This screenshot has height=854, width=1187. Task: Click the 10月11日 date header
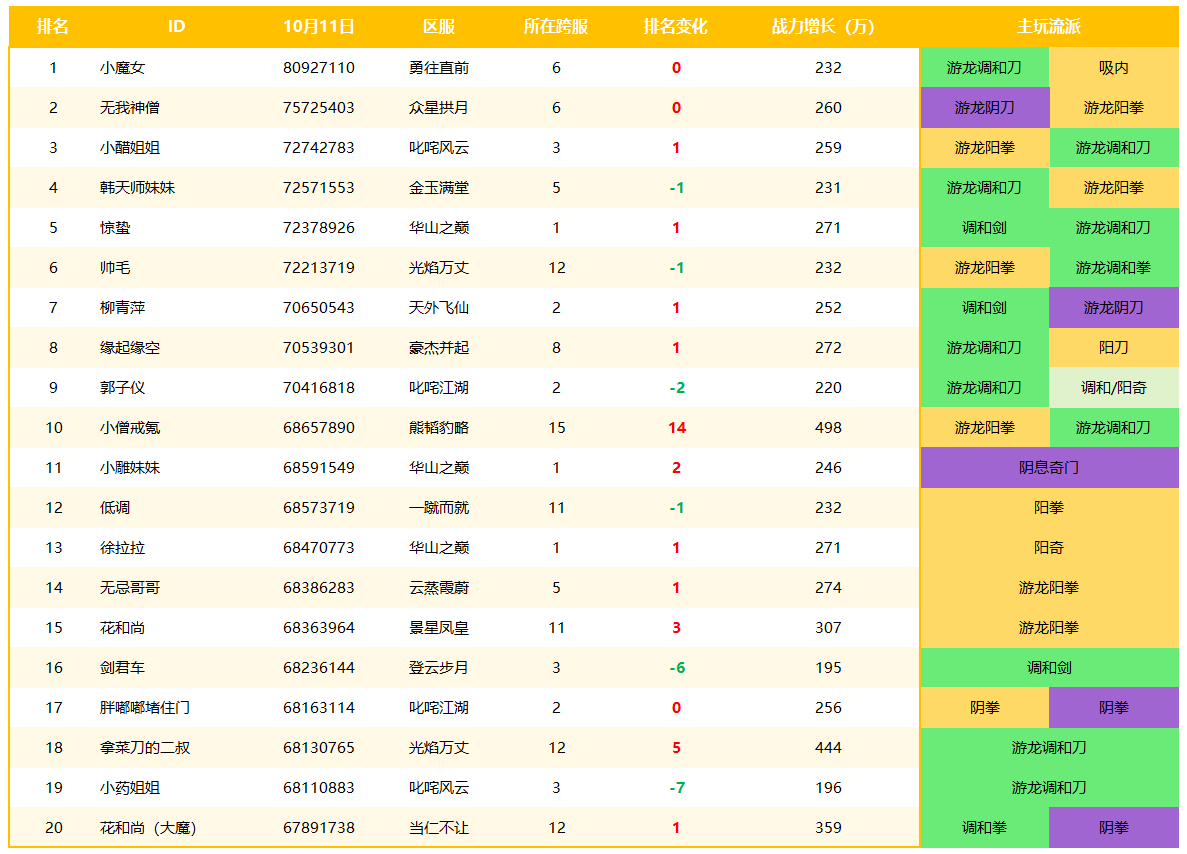click(x=319, y=27)
